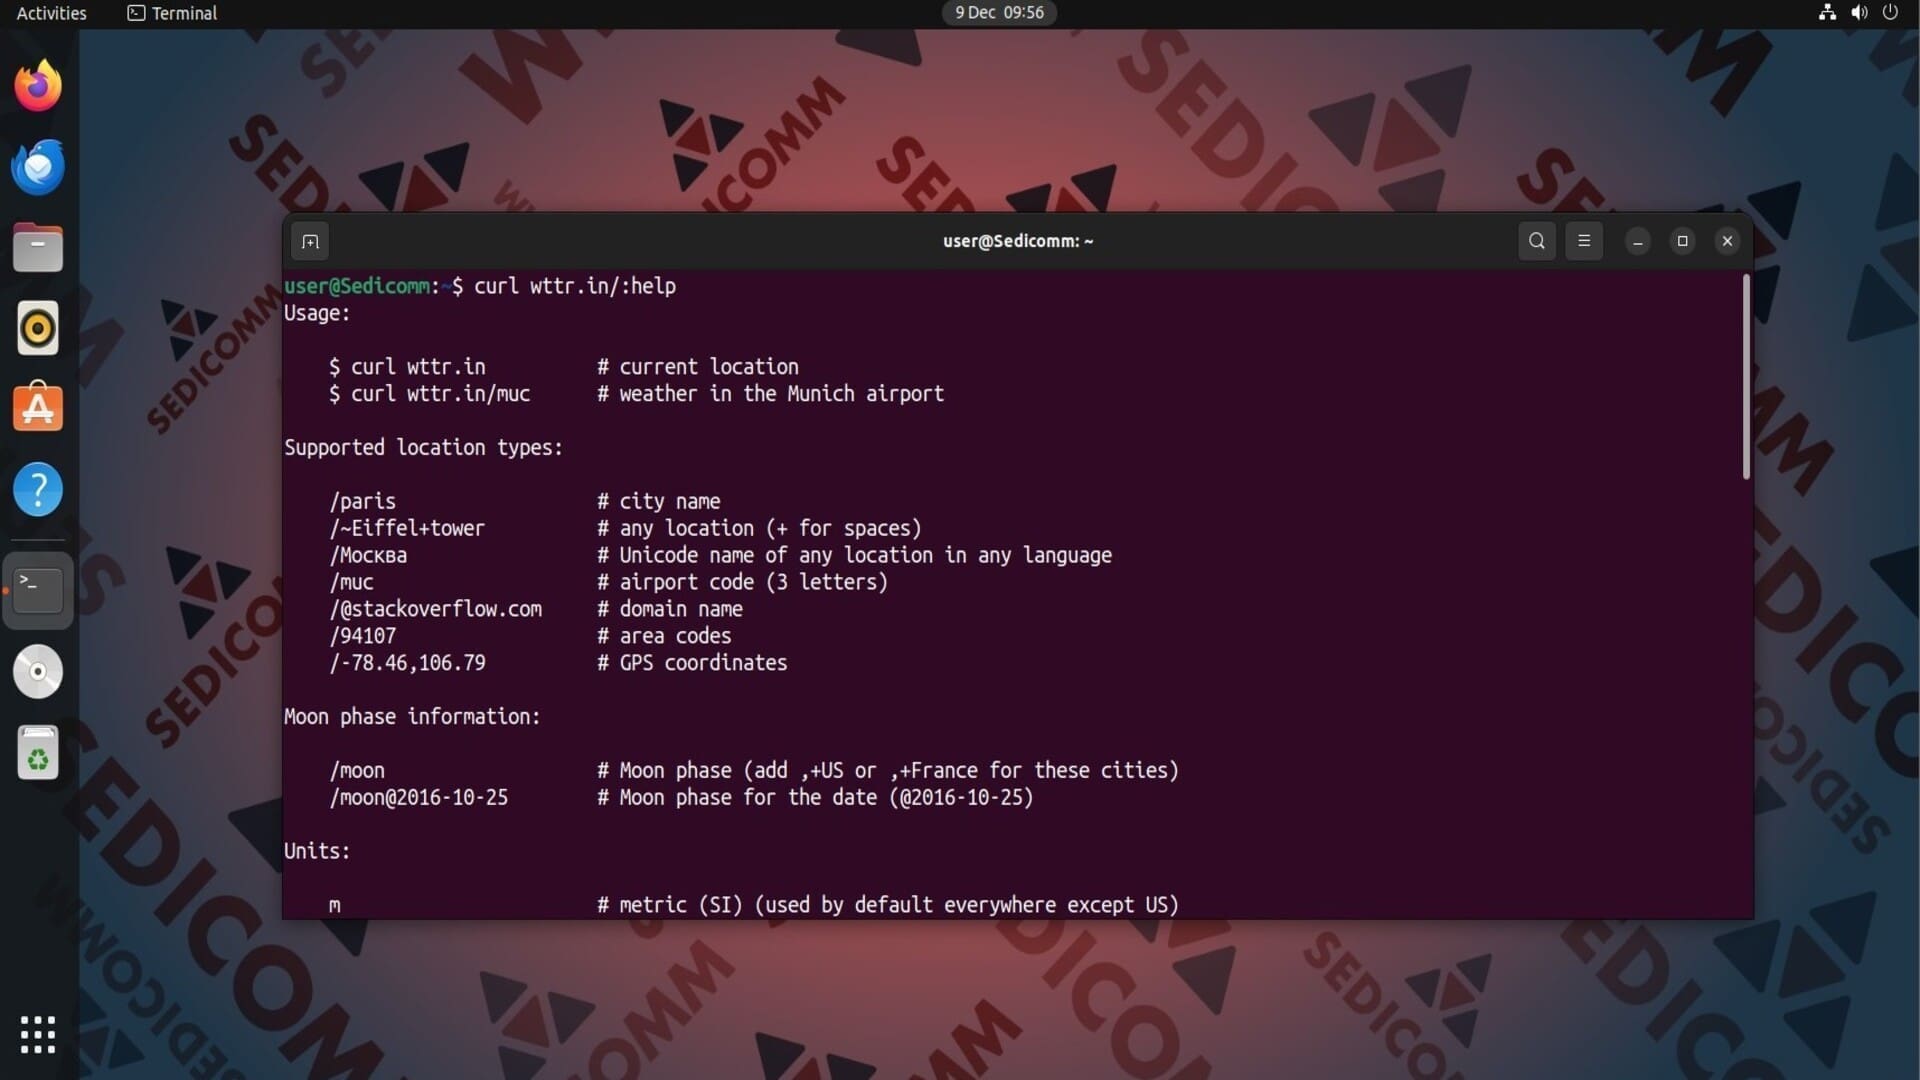Maximize the terminal window
Viewport: 1920px width, 1080px height.
coord(1682,241)
